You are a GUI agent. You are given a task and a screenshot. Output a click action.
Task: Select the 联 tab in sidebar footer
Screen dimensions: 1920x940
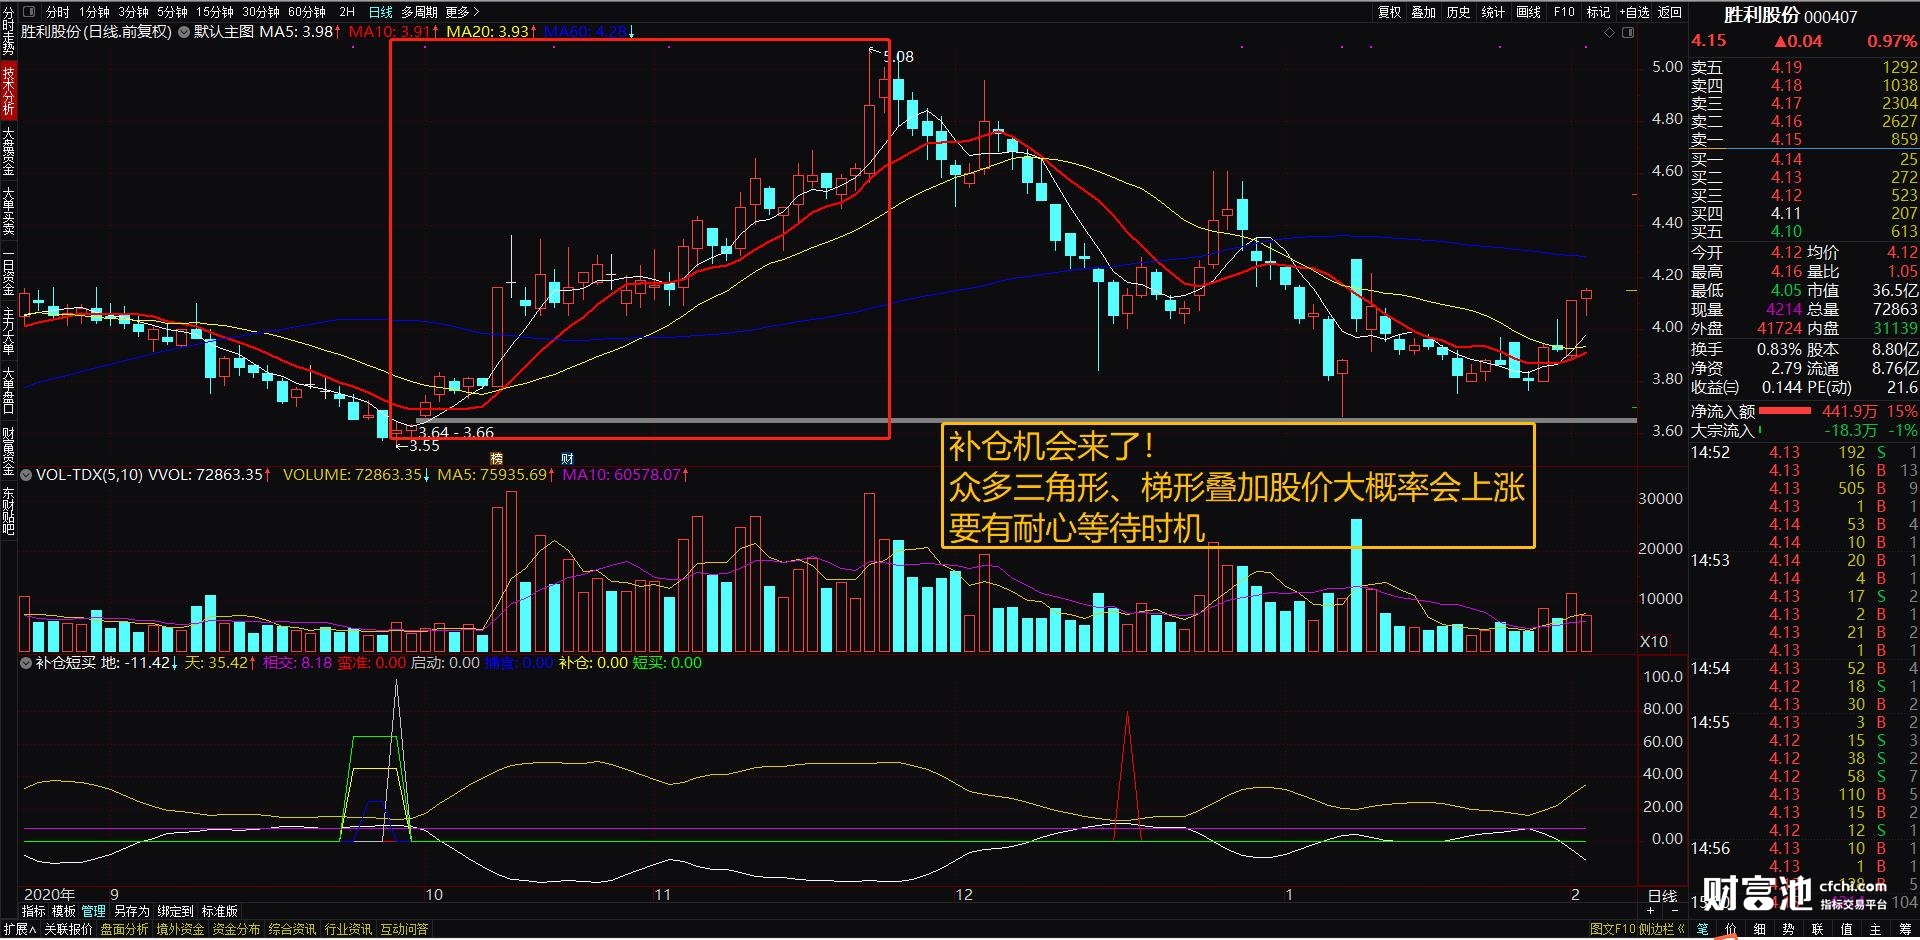tap(1818, 929)
